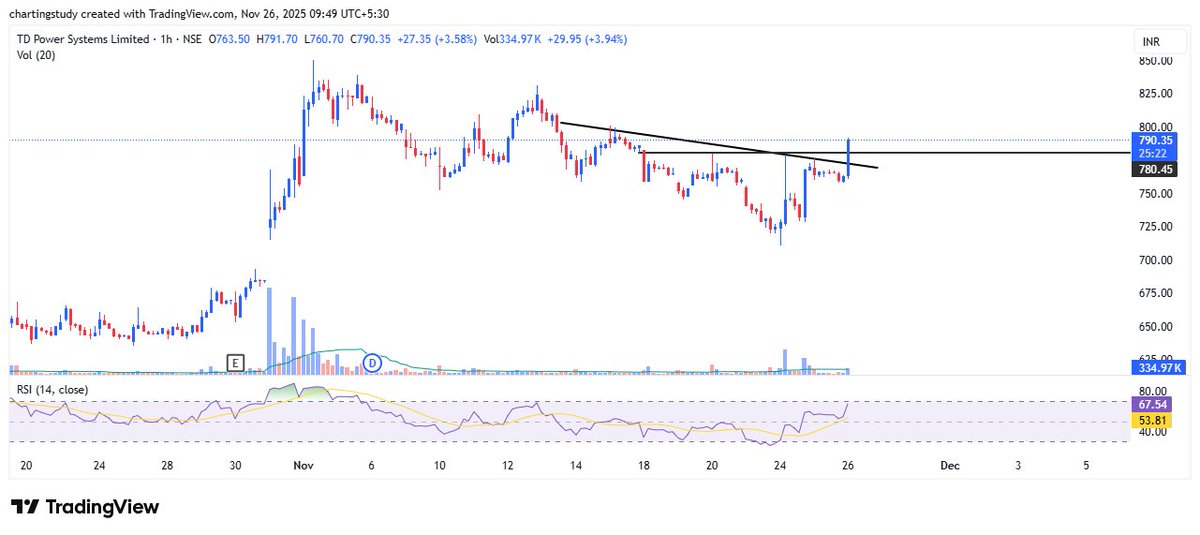The width and height of the screenshot is (1200, 535).
Task: Click the open value O763.50 in header
Action: 231,42
